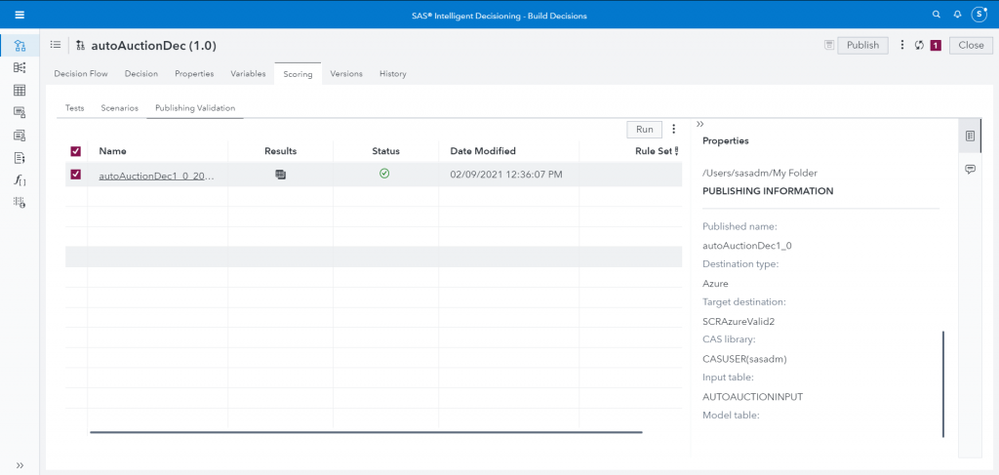999x475 pixels.
Task: Open the user profile avatar
Action: coord(980,15)
